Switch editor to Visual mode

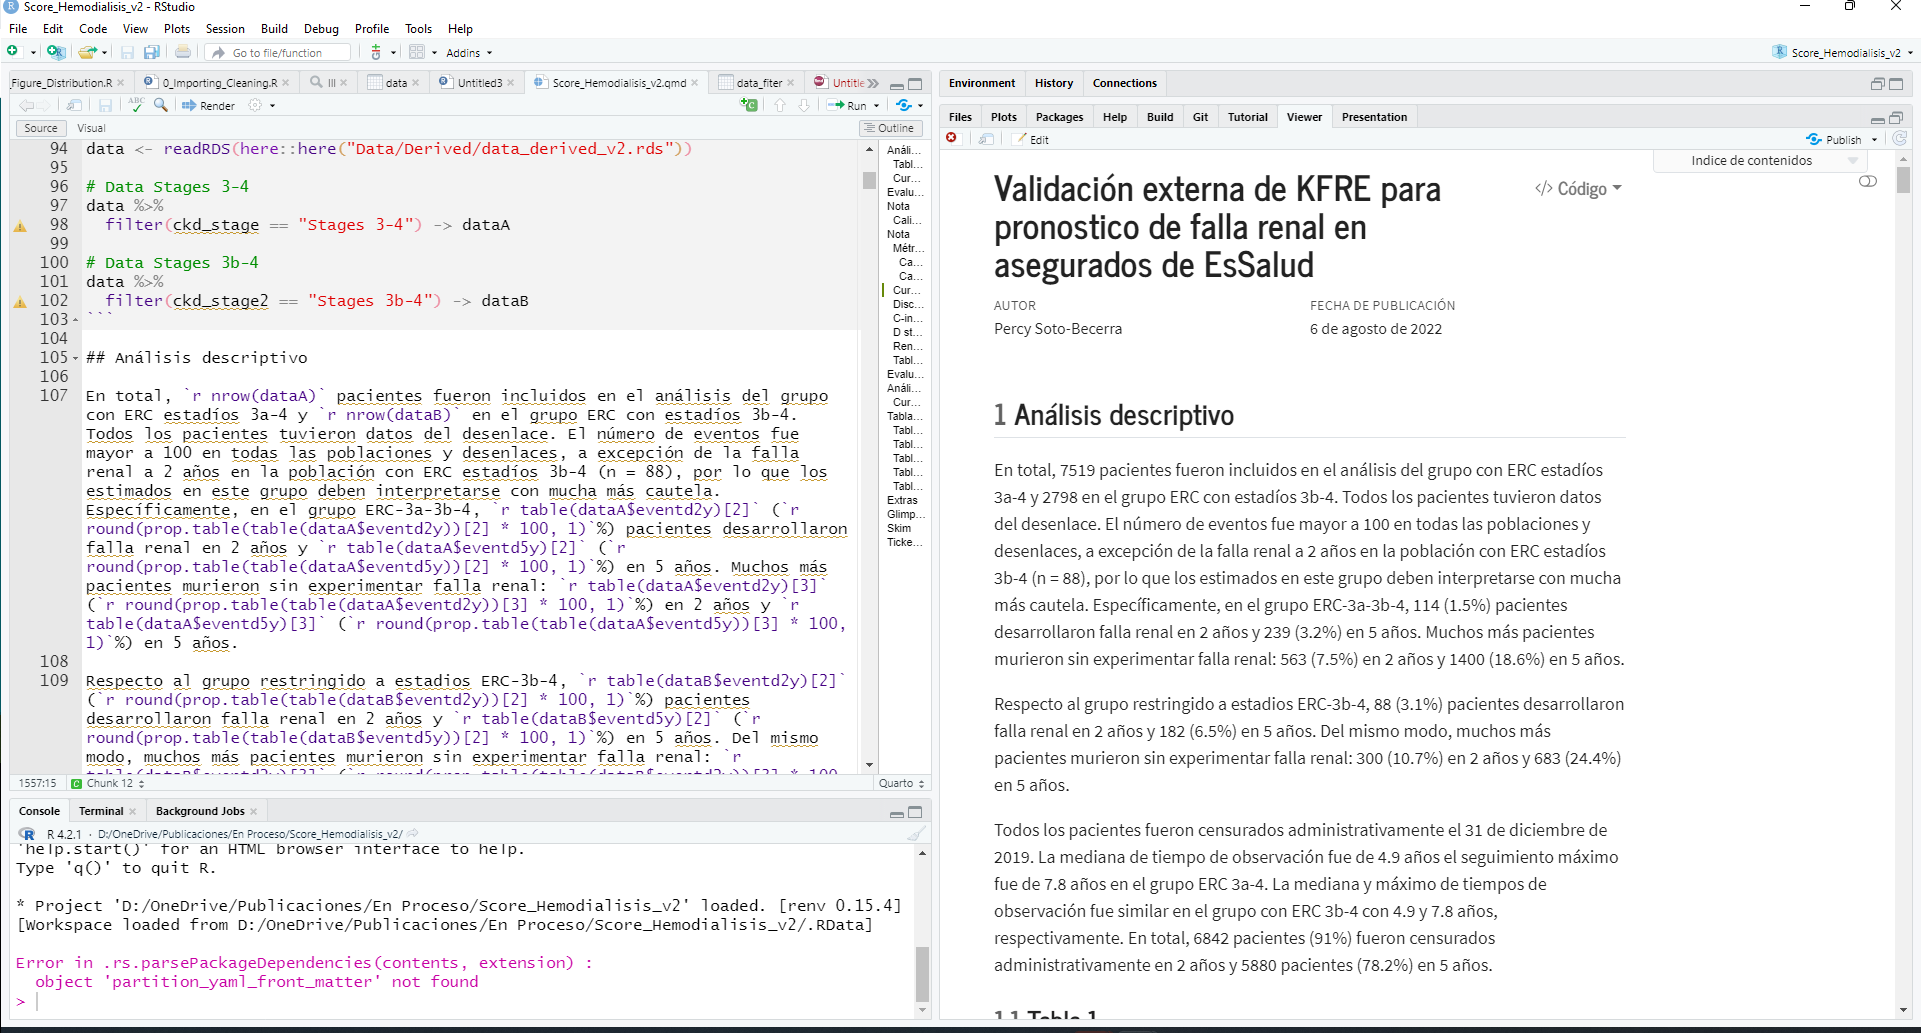click(x=91, y=128)
